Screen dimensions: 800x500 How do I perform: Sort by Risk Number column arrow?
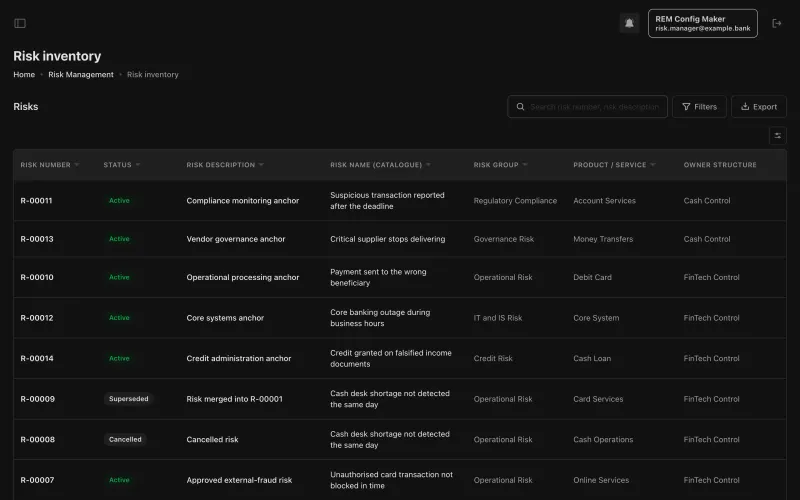coord(77,165)
